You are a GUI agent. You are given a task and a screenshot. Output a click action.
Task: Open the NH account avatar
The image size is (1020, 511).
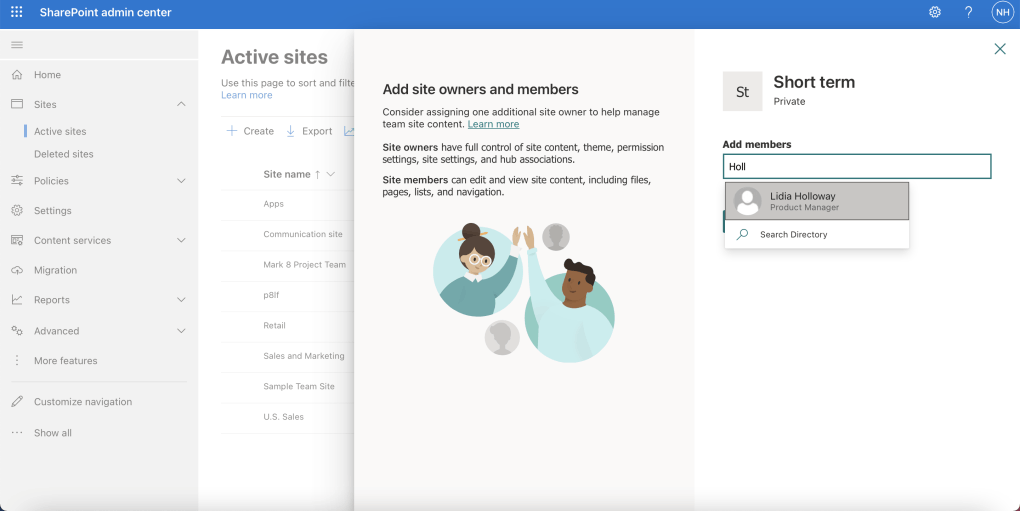[1002, 12]
